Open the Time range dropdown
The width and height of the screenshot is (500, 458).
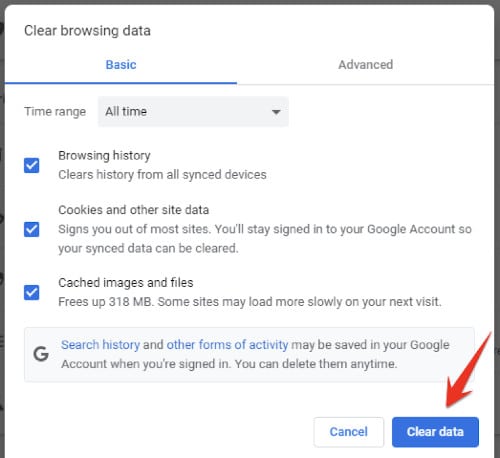pyautogui.click(x=193, y=111)
